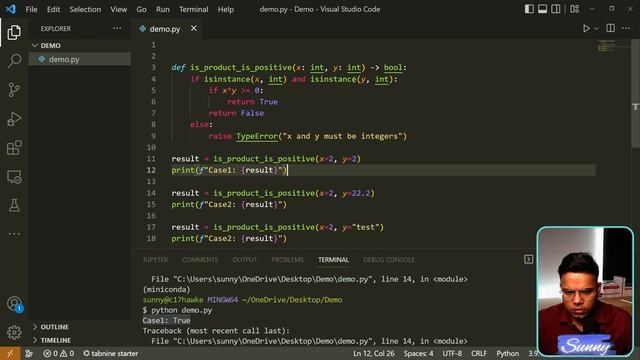Select the TERMINAL panel tab

coord(333,260)
